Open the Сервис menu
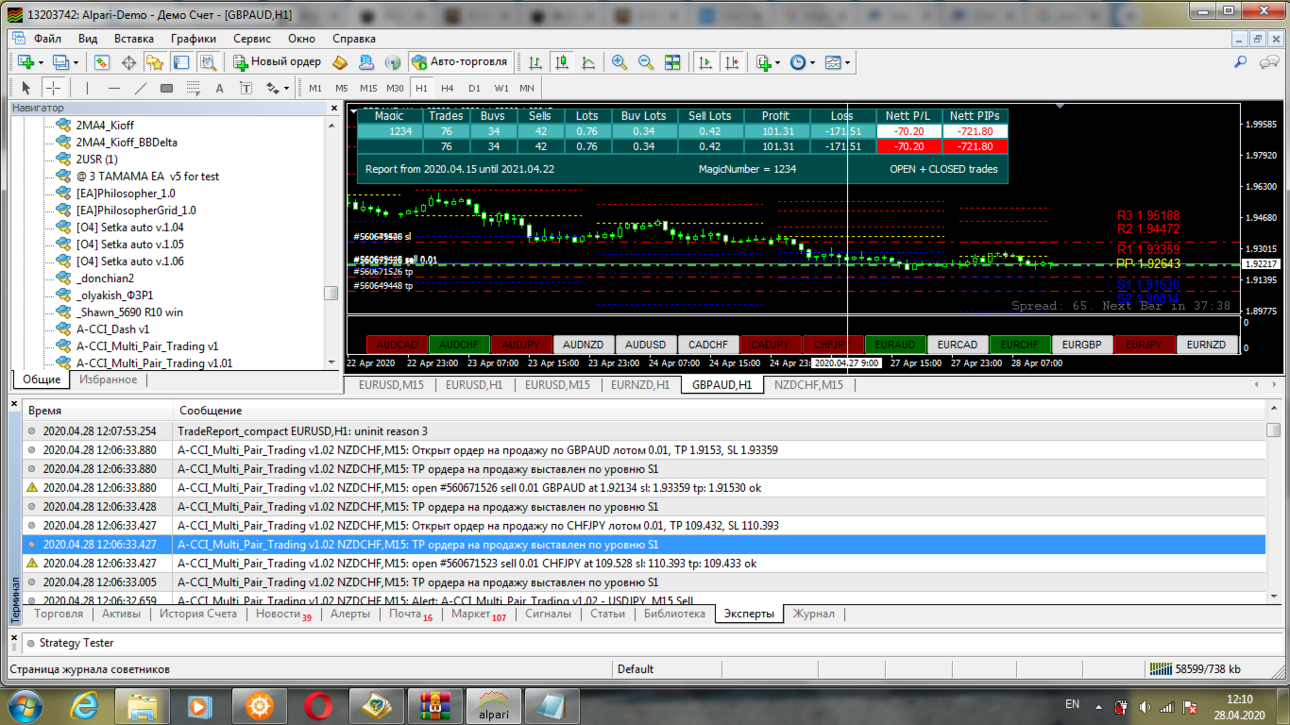1290x725 pixels. 252,38
